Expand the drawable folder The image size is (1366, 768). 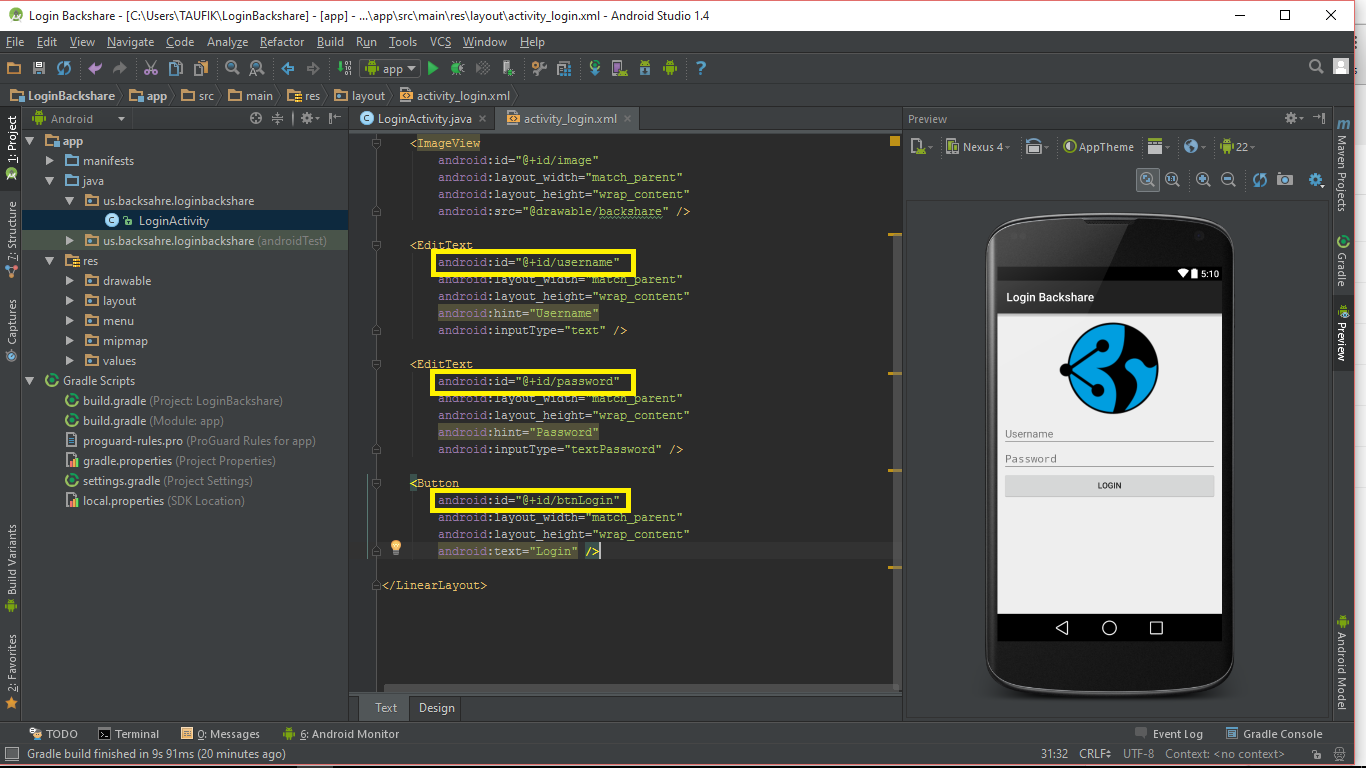70,281
